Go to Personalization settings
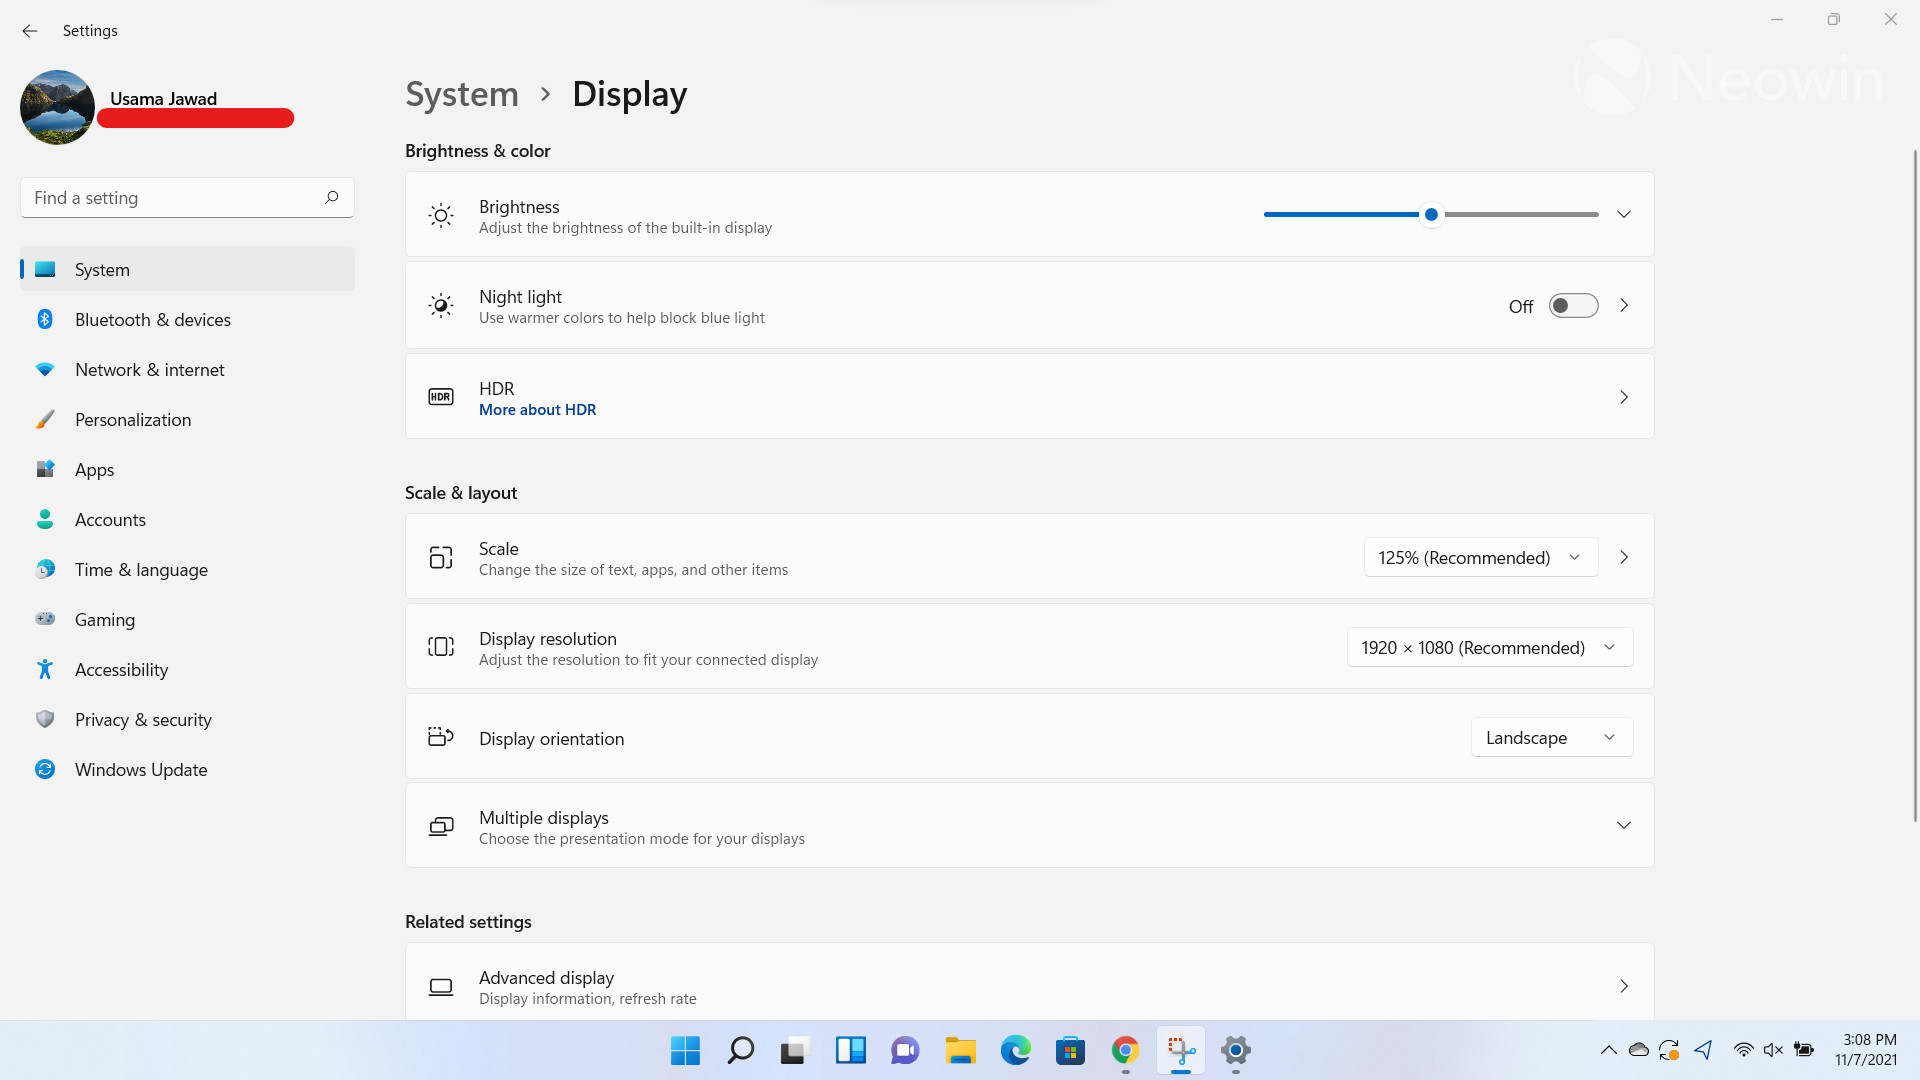This screenshot has width=1920, height=1080. pyautogui.click(x=133, y=419)
